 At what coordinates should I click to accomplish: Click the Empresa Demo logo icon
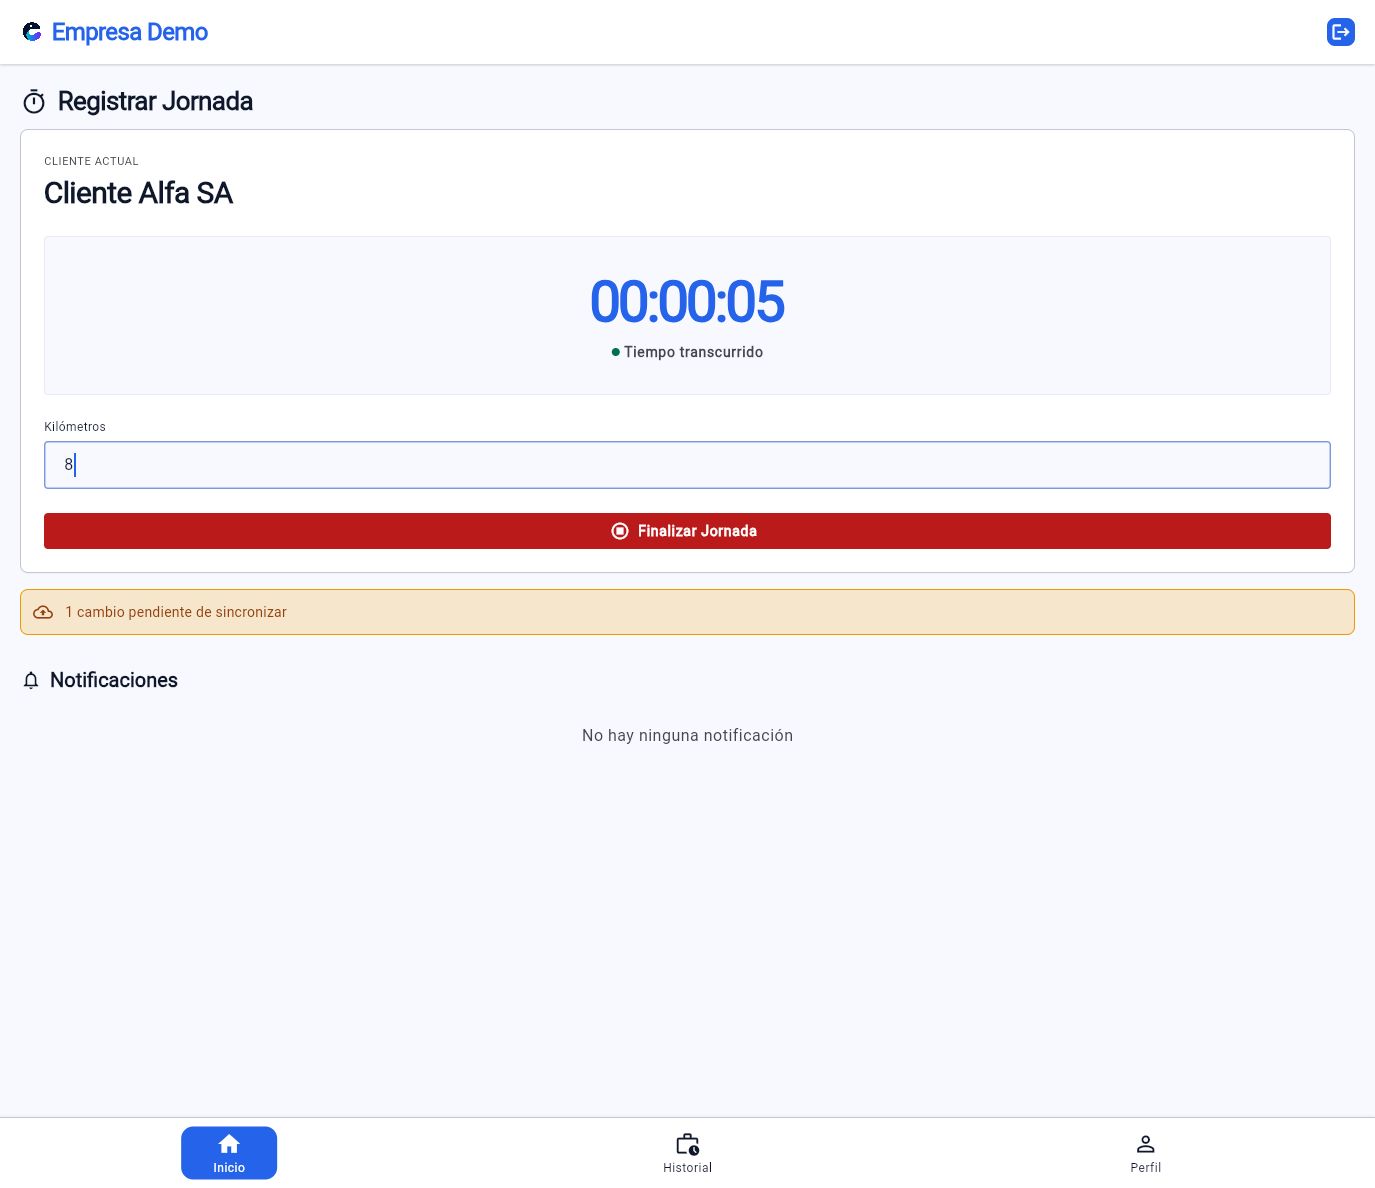32,32
